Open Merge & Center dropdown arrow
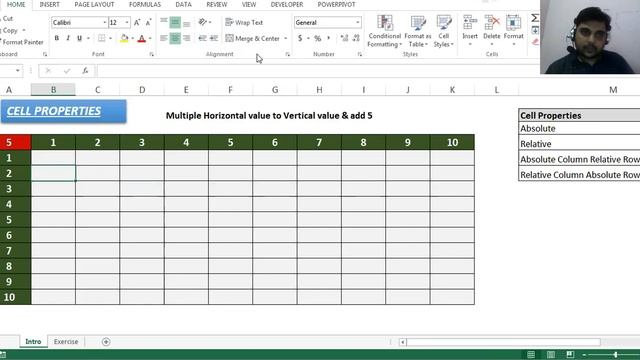Image resolution: width=640 pixels, height=360 pixels. pyautogui.click(x=286, y=38)
